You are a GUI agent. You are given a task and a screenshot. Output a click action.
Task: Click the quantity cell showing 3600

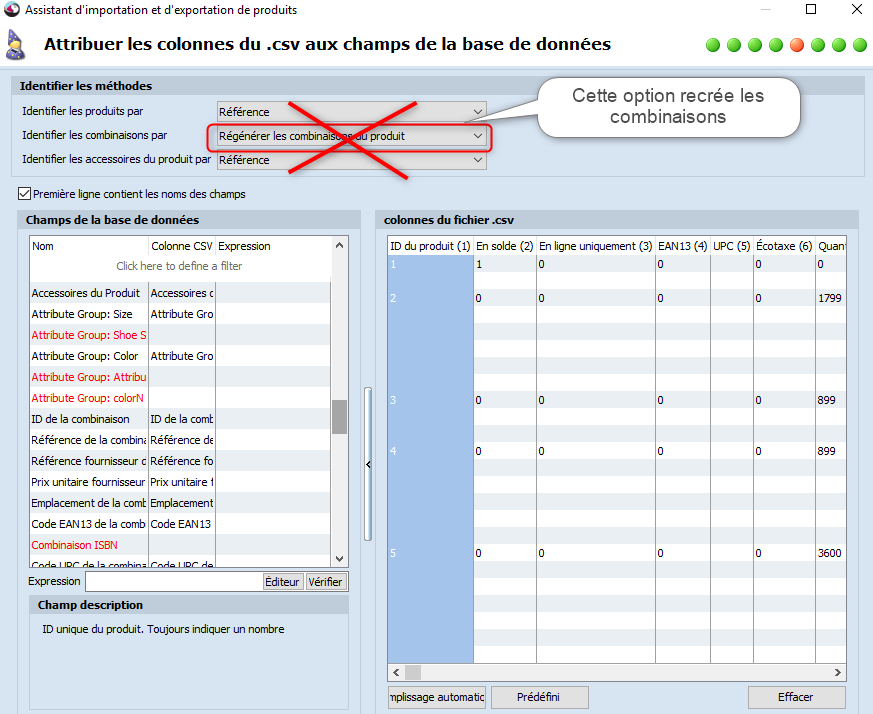pyautogui.click(x=831, y=553)
